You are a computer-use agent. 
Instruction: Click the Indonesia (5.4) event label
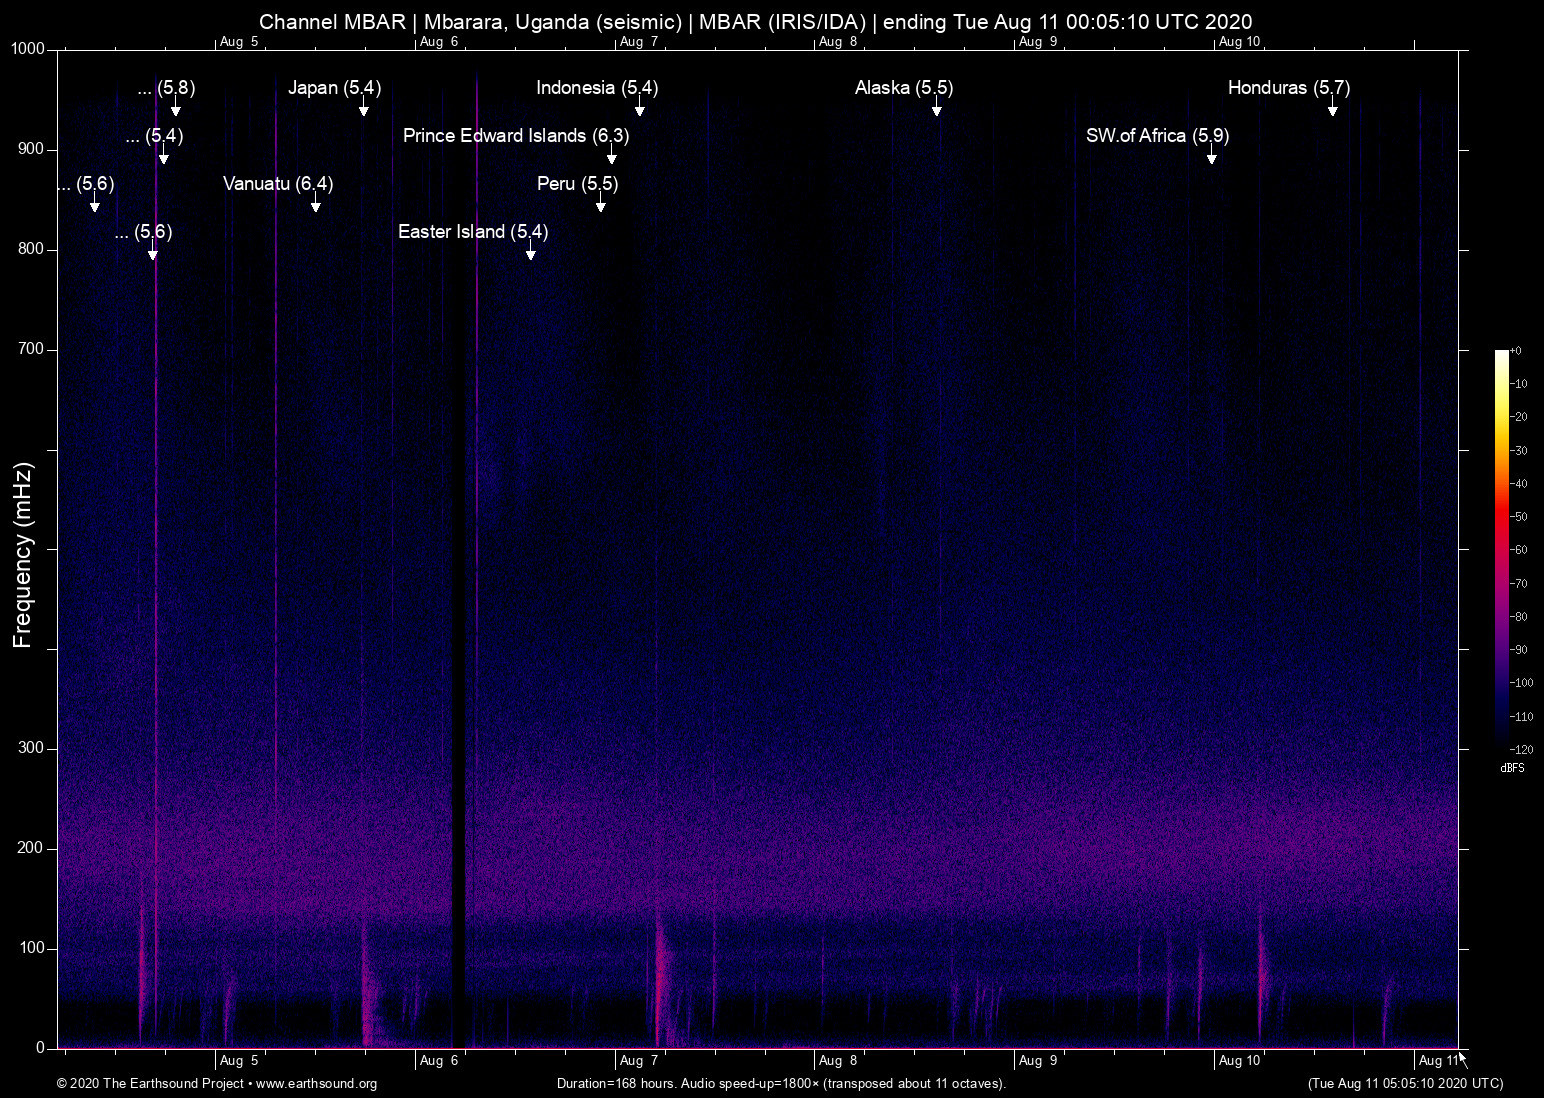[596, 88]
